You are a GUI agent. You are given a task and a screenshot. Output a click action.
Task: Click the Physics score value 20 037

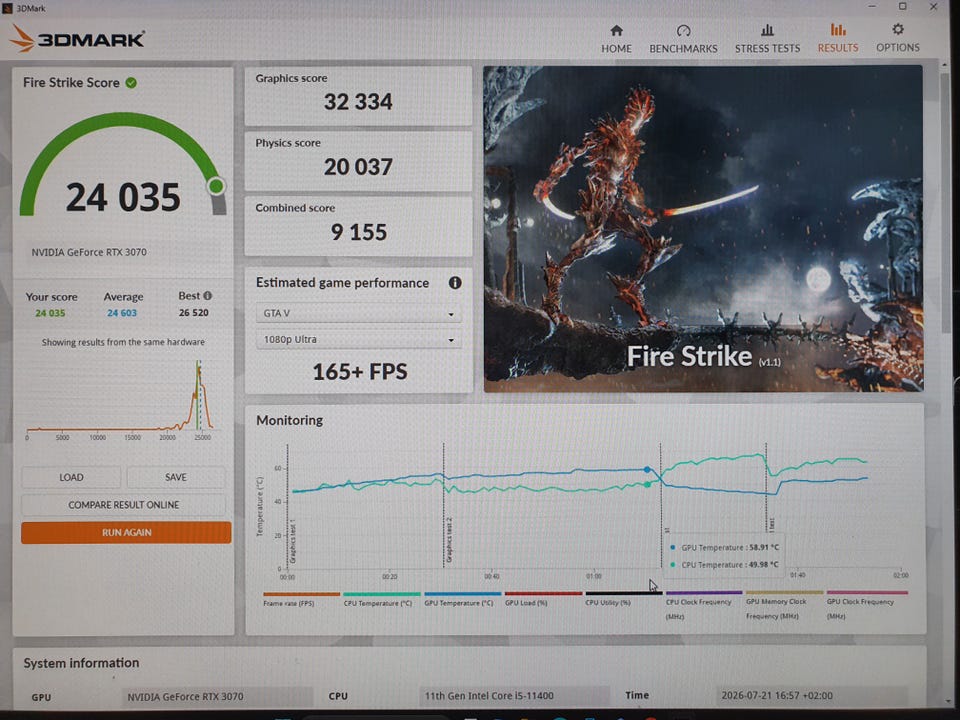pos(358,167)
